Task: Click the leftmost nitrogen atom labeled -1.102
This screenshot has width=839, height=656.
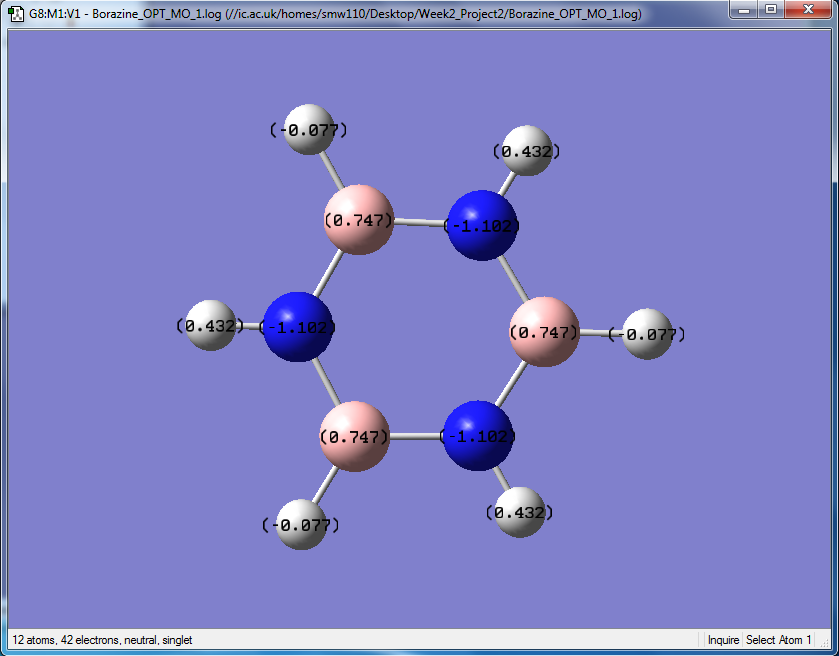Action: (x=298, y=327)
